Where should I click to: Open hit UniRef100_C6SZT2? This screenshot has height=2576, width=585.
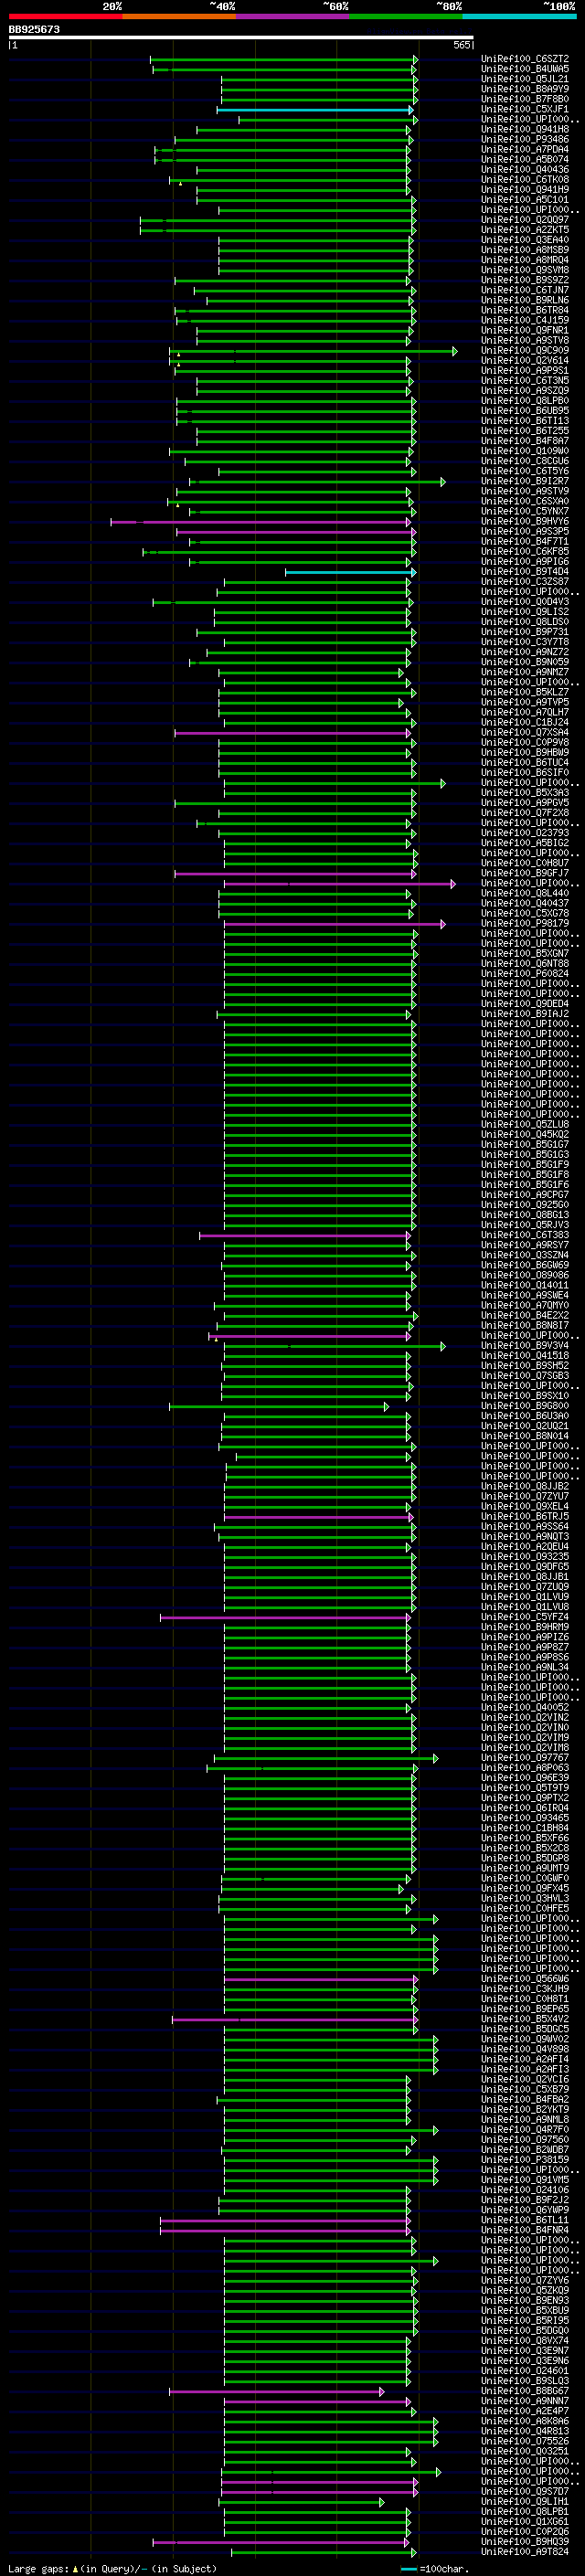[x=524, y=59]
